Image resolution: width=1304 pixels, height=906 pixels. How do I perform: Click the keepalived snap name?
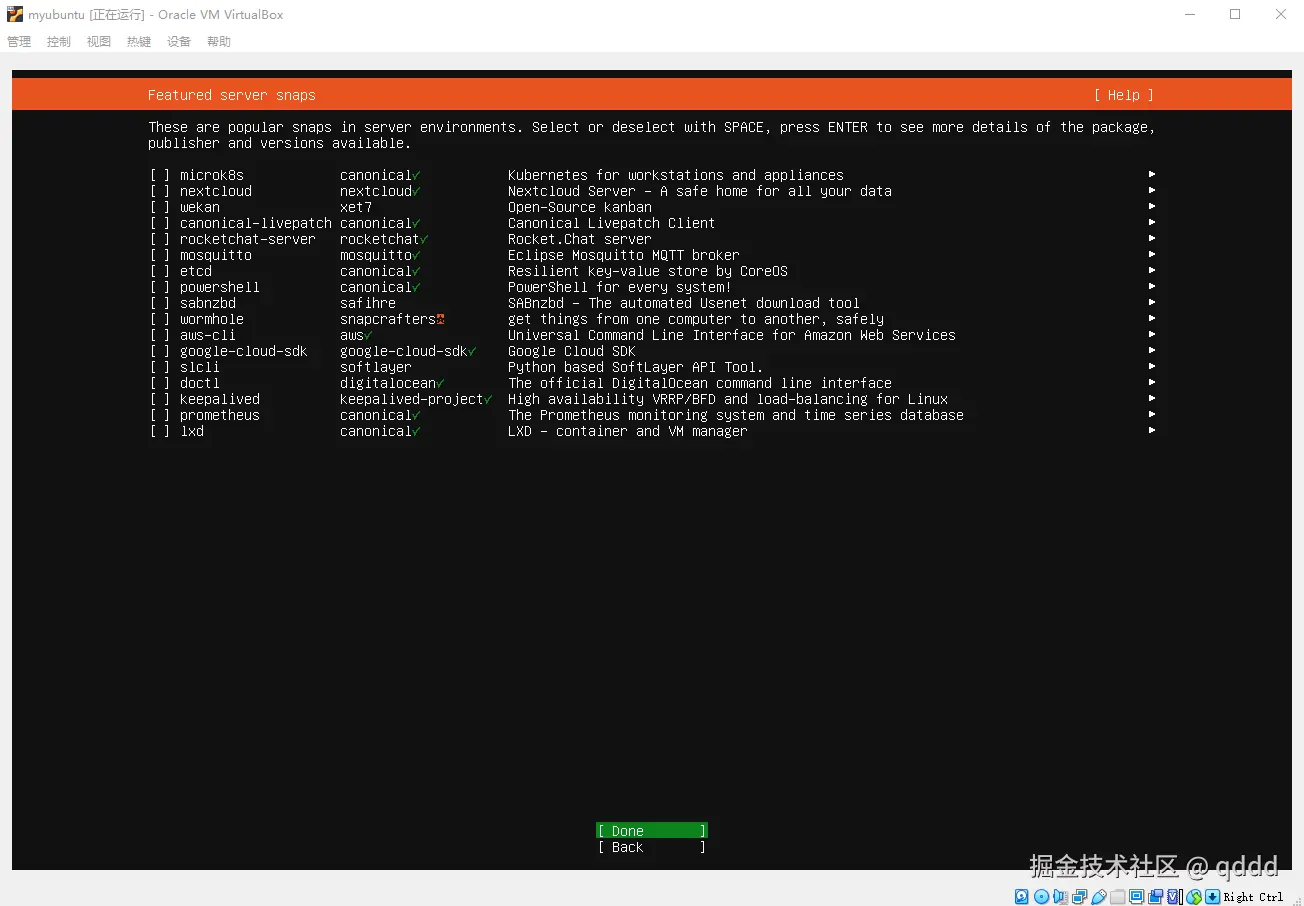pos(220,399)
